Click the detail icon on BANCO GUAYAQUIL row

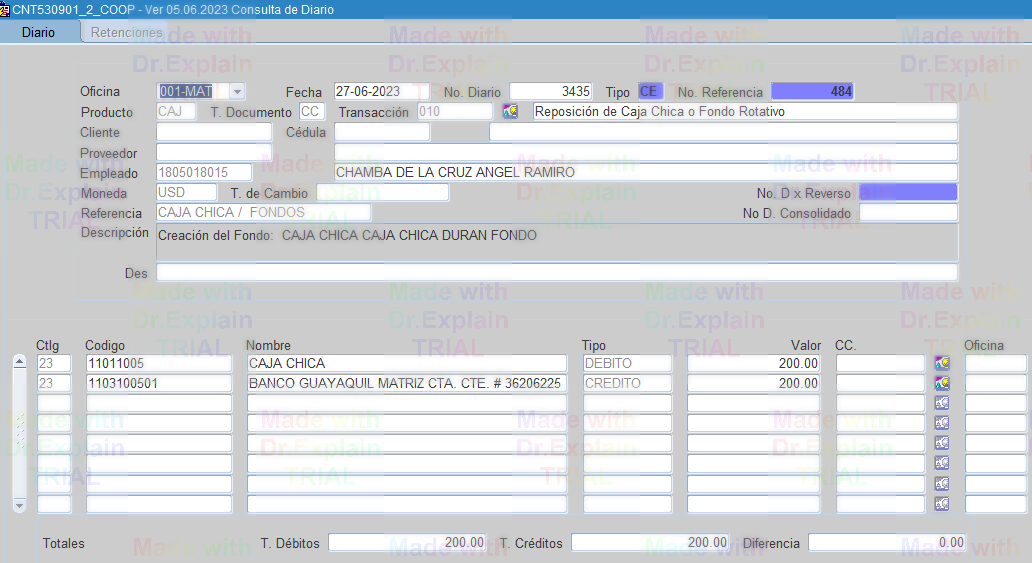(x=941, y=383)
